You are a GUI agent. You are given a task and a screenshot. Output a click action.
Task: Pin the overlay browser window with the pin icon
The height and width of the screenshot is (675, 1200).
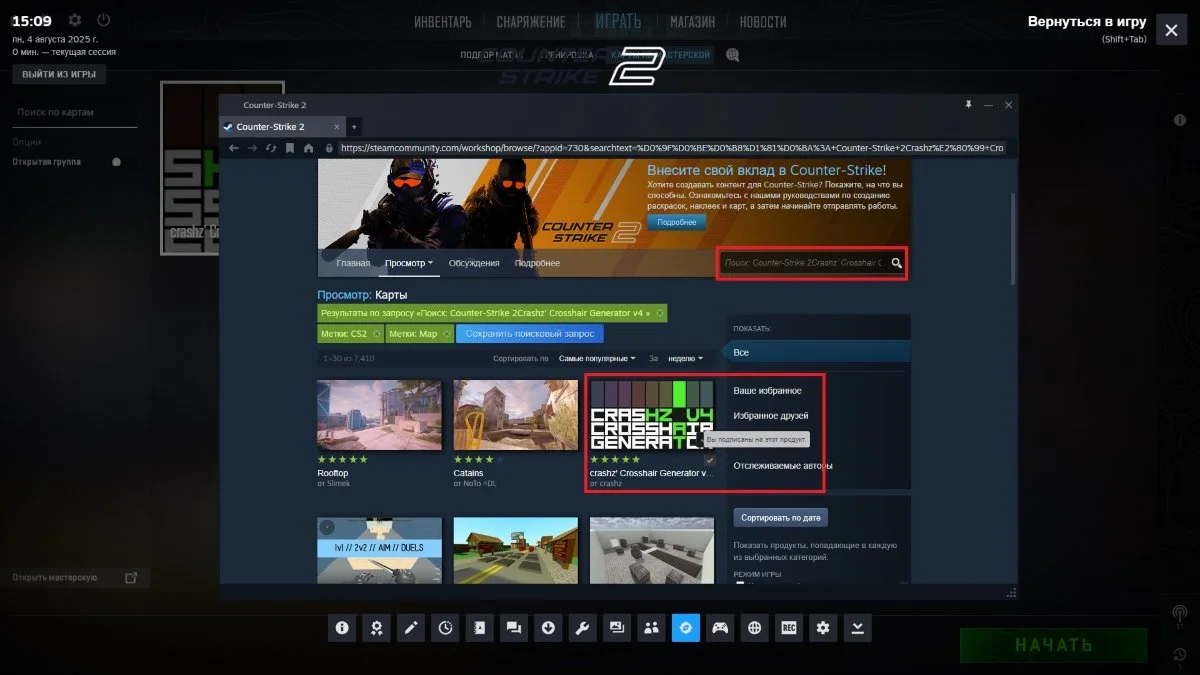967,105
